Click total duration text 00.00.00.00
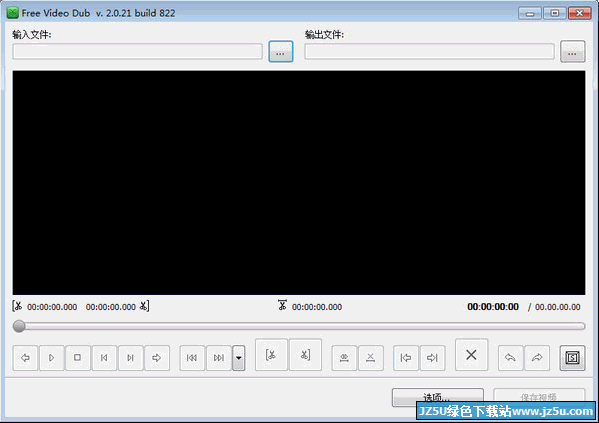The height and width of the screenshot is (423, 599). point(557,307)
